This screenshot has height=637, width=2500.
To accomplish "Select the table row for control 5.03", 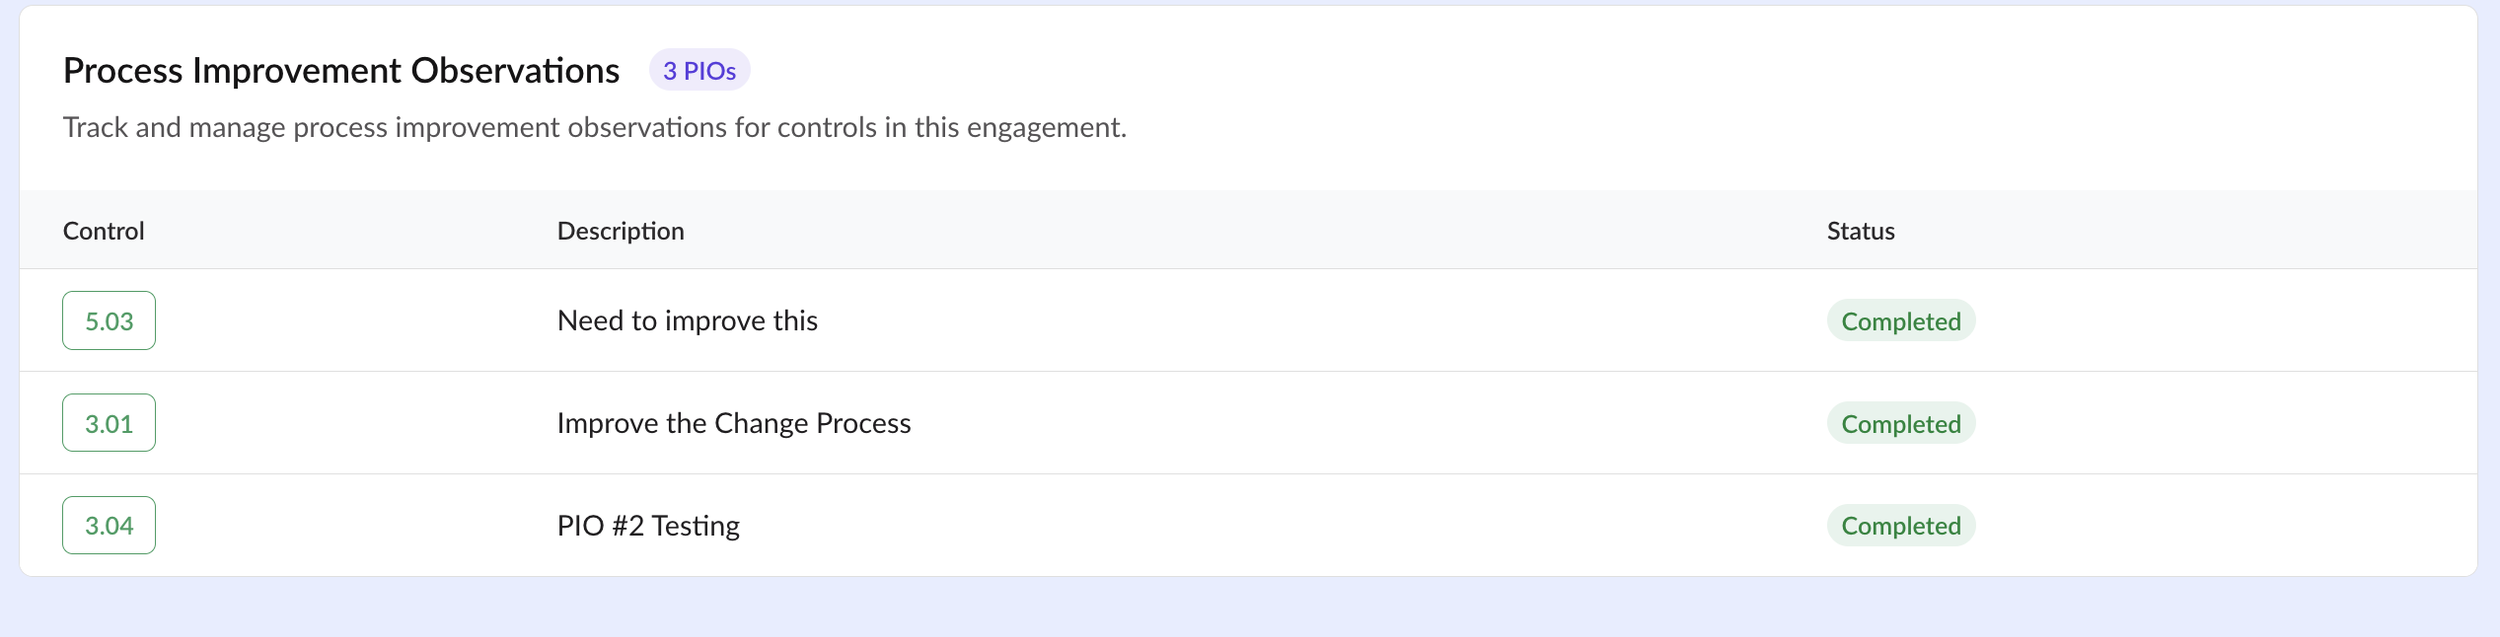I will 1248,321.
